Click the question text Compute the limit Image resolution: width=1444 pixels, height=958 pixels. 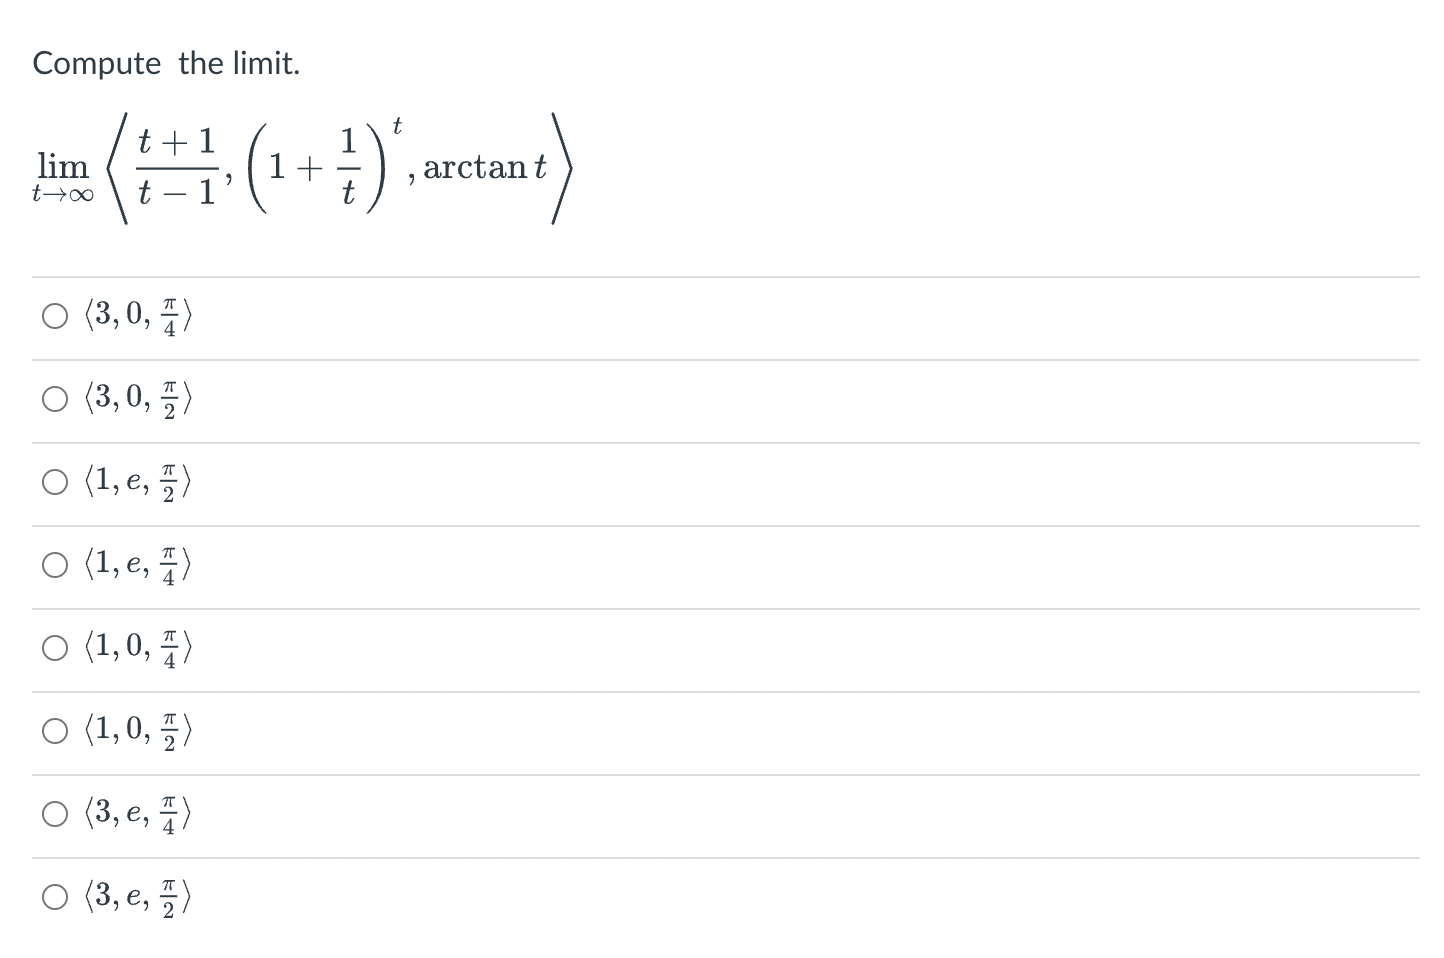166,63
